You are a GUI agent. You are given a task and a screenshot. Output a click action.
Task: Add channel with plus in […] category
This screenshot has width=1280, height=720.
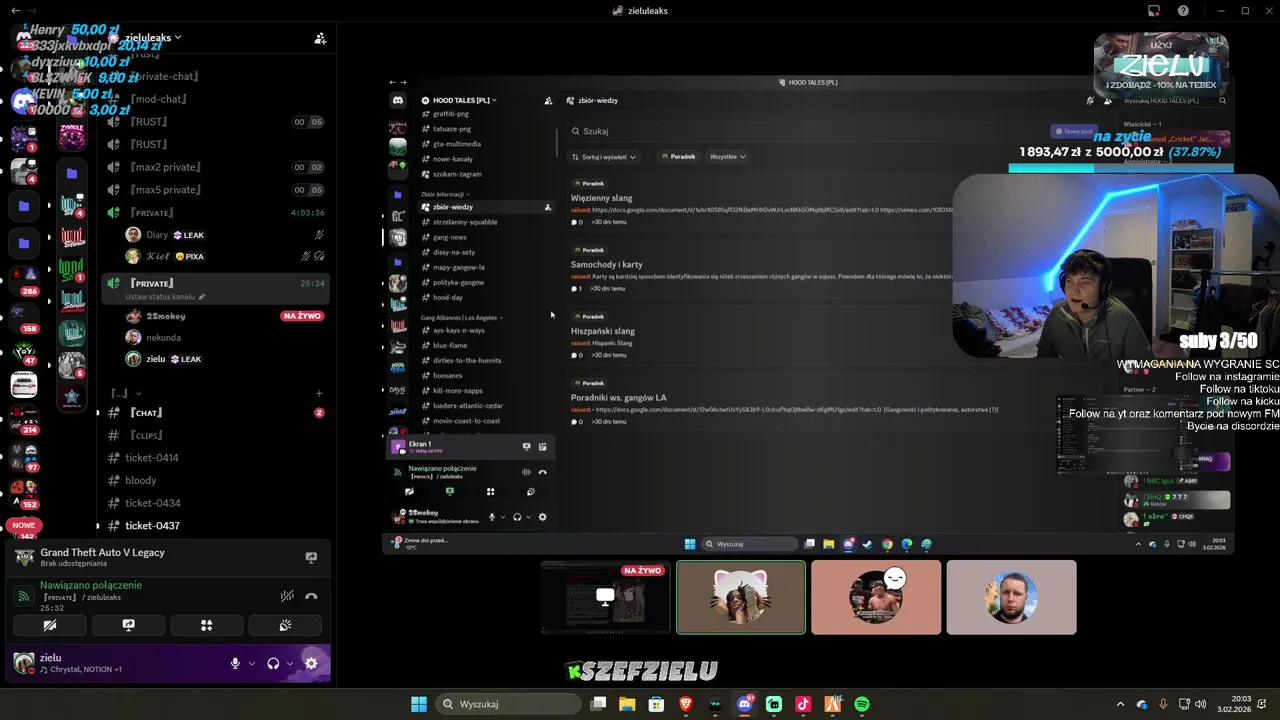coord(319,393)
